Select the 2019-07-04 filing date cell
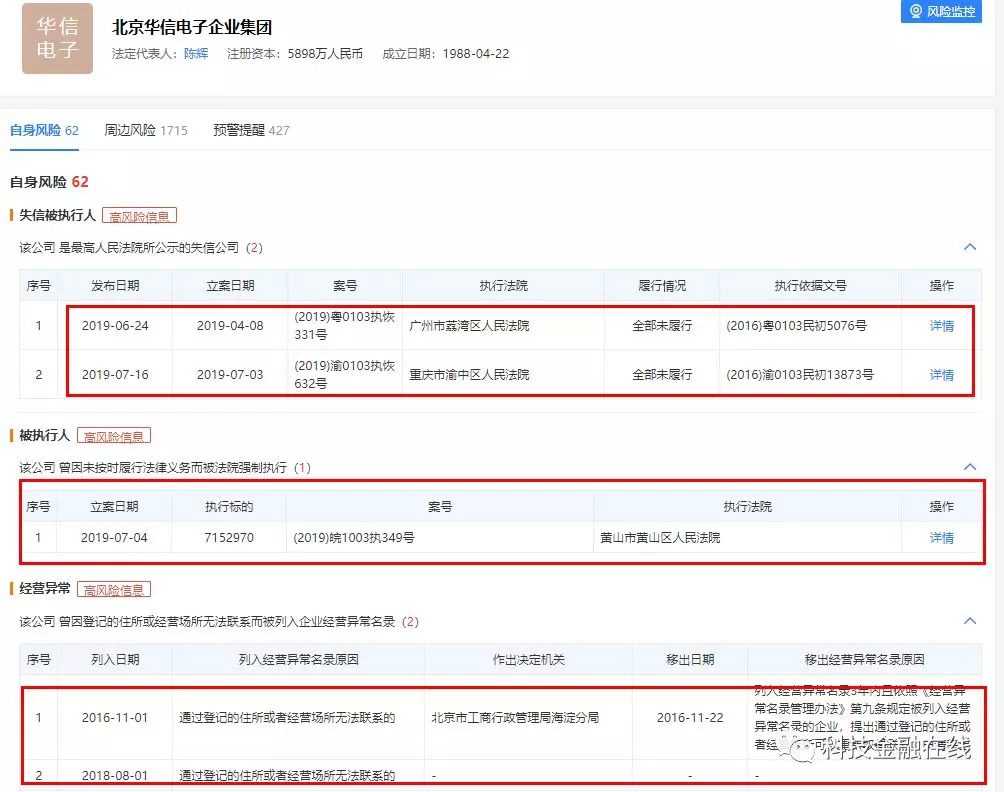The image size is (1004, 792). (x=114, y=538)
